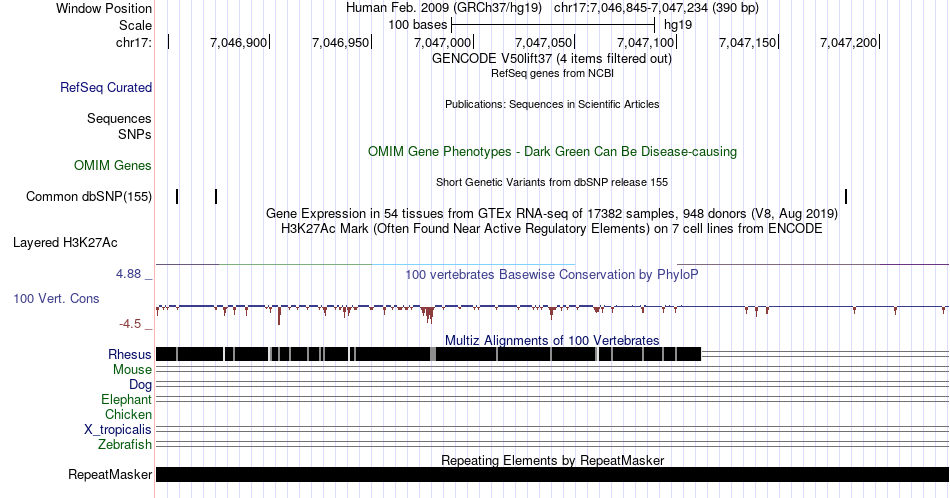Click the 7,047,150 ruler position
Screen dimensions: 950x498
pos(748,42)
